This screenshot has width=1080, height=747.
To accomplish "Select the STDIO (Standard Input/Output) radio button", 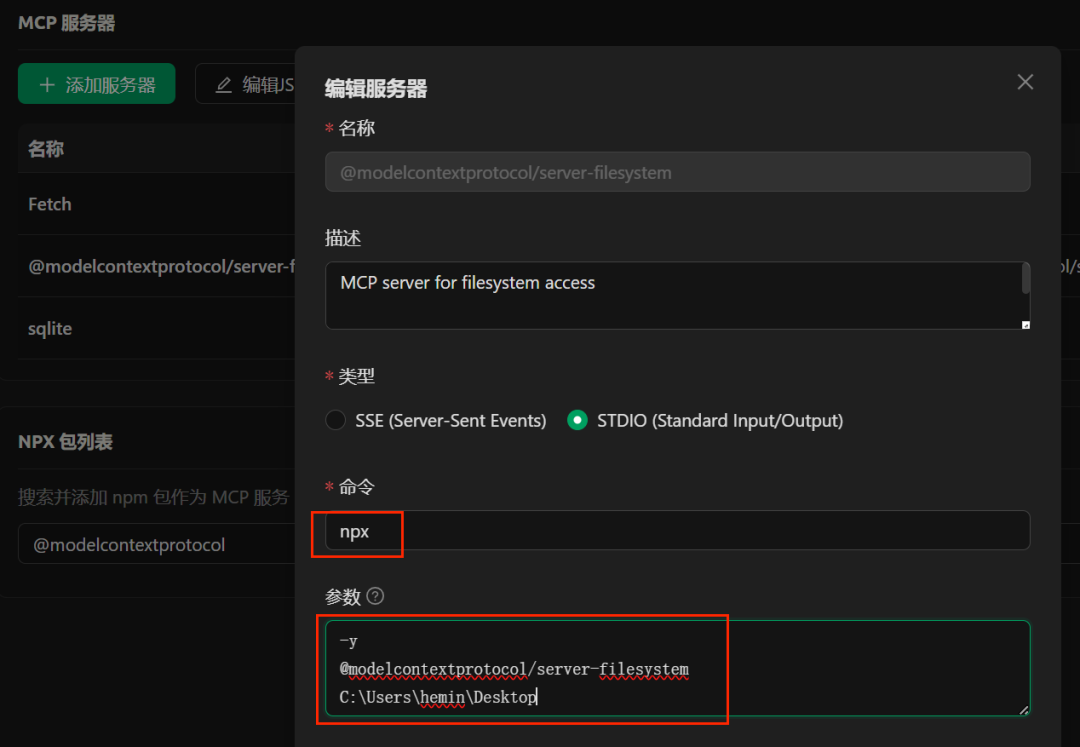I will [x=577, y=421].
